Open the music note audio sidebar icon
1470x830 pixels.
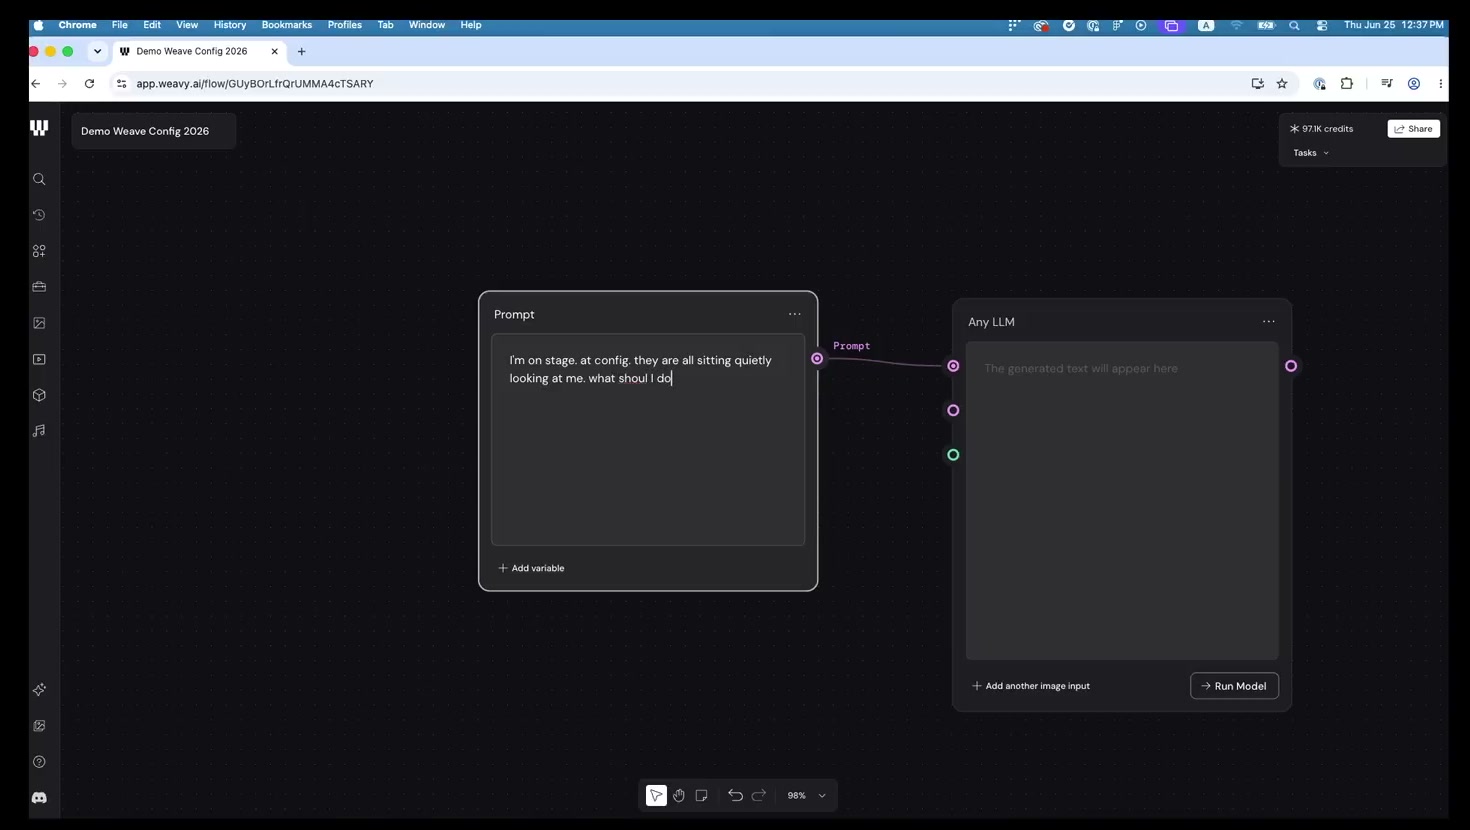[x=39, y=431]
